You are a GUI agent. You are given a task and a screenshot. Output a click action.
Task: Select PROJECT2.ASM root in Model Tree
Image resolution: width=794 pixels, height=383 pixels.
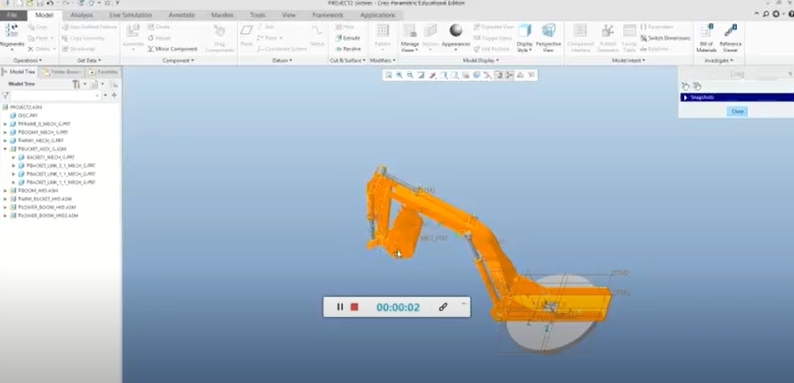25,107
